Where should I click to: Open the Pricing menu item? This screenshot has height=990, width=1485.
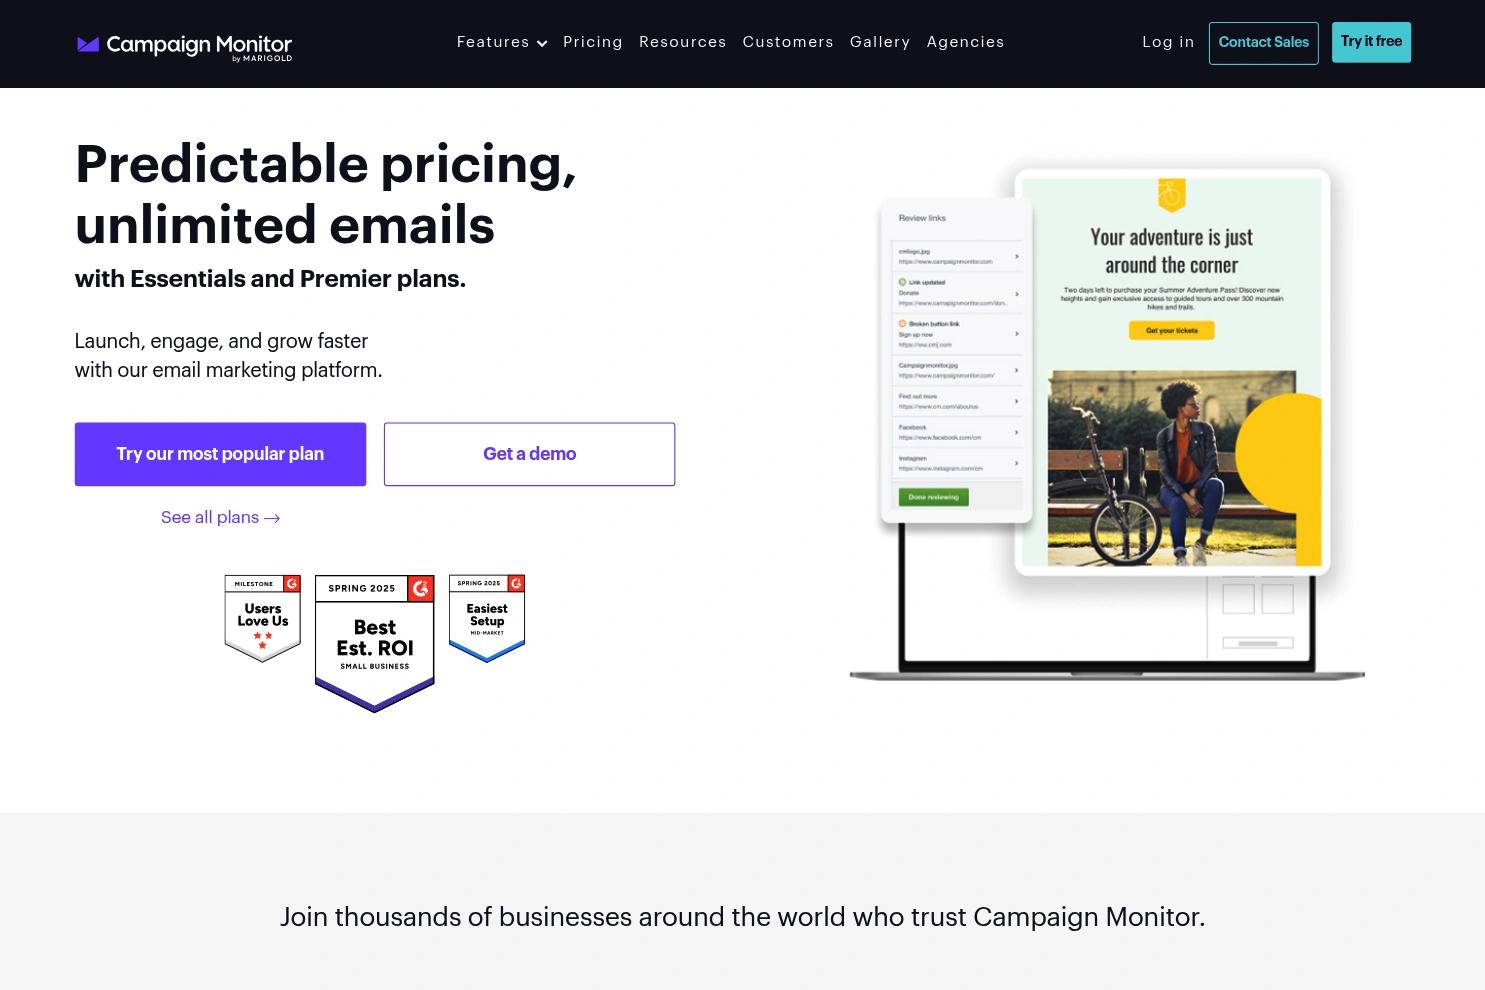593,42
